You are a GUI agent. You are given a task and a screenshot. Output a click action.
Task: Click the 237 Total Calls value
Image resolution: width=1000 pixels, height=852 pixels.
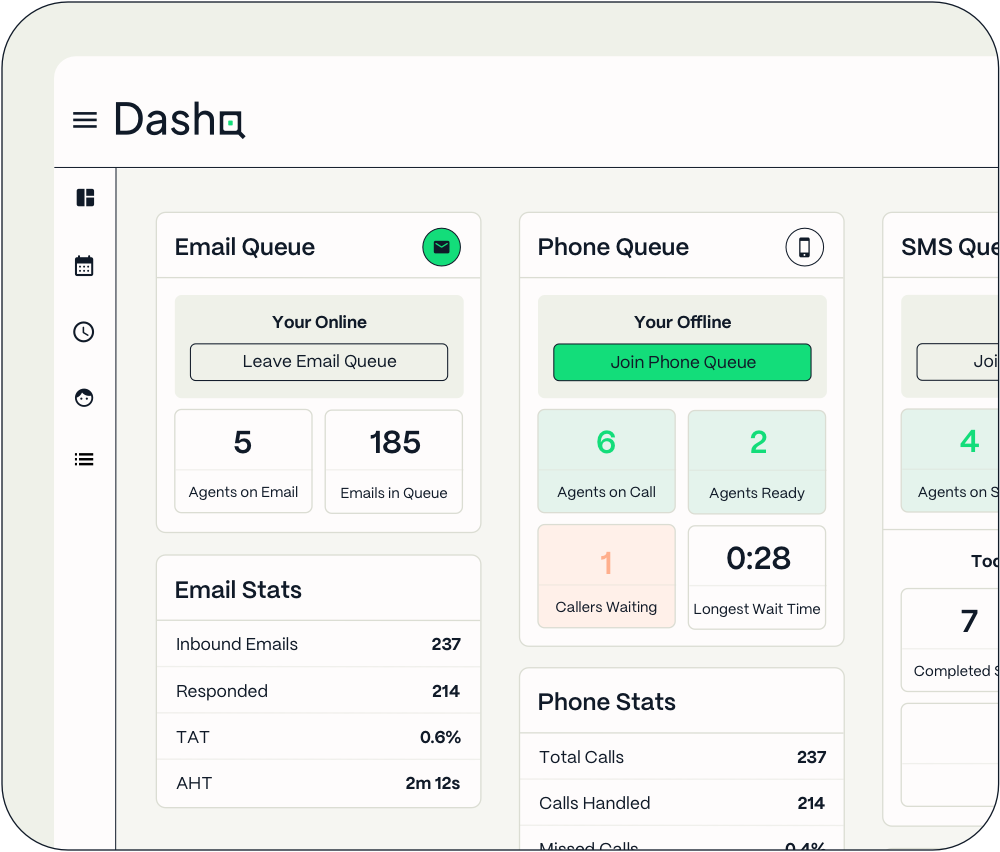811,757
